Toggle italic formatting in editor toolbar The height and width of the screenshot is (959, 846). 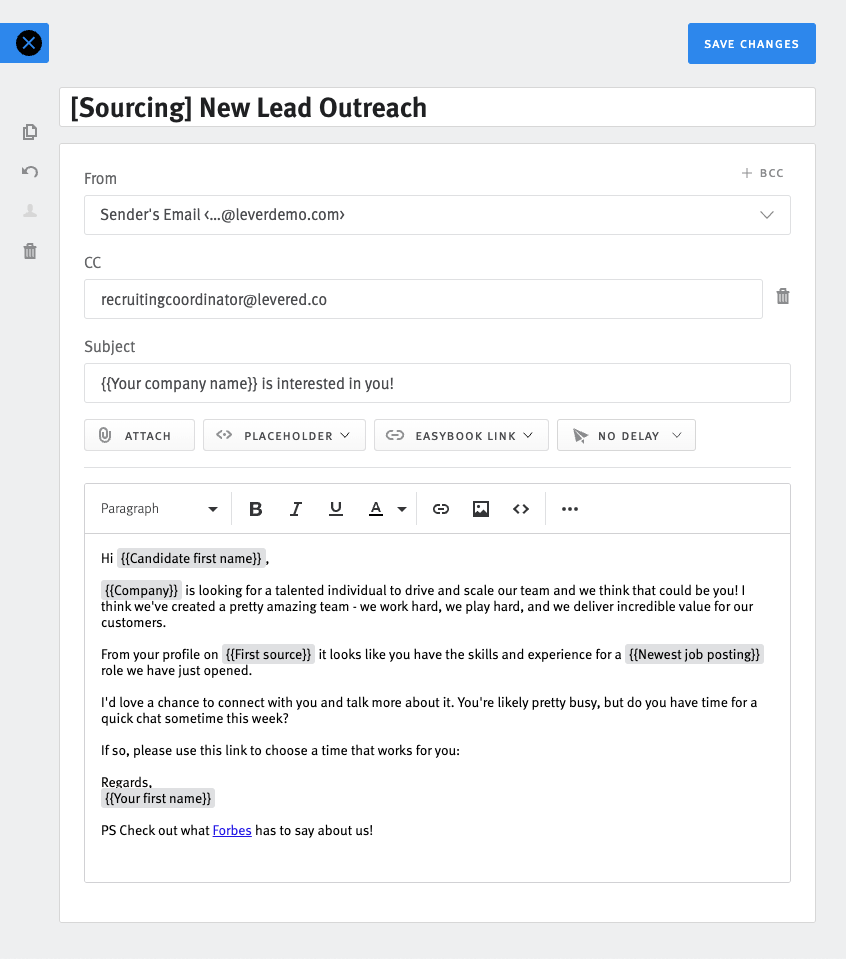pos(295,509)
